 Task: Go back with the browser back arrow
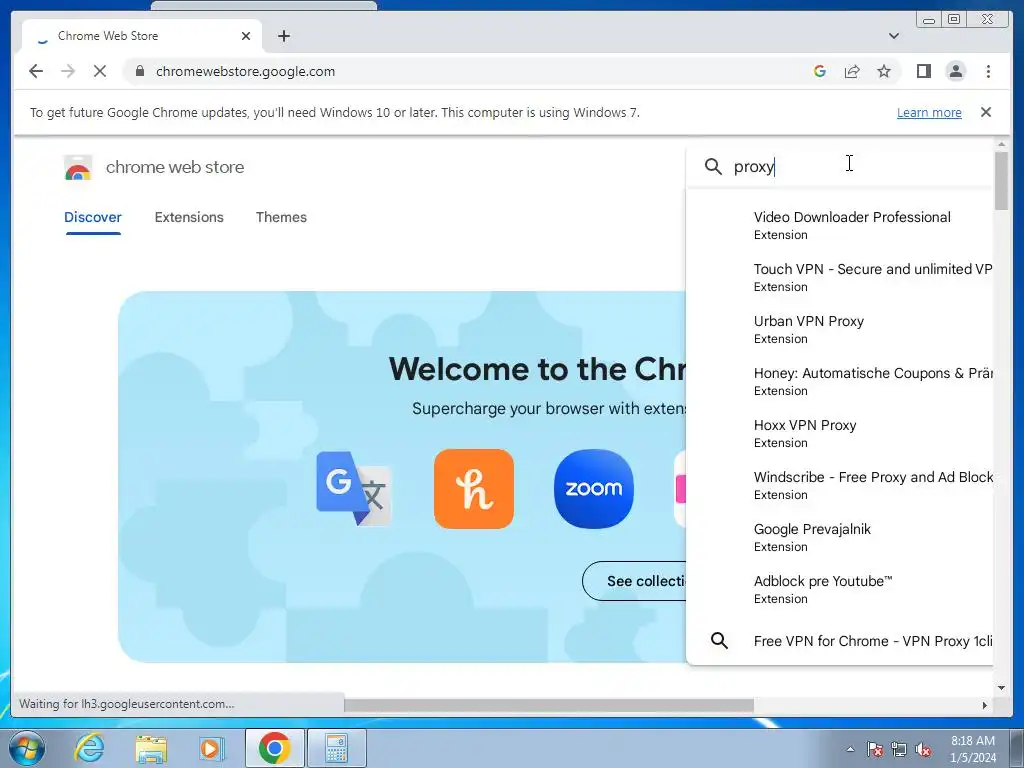36,71
